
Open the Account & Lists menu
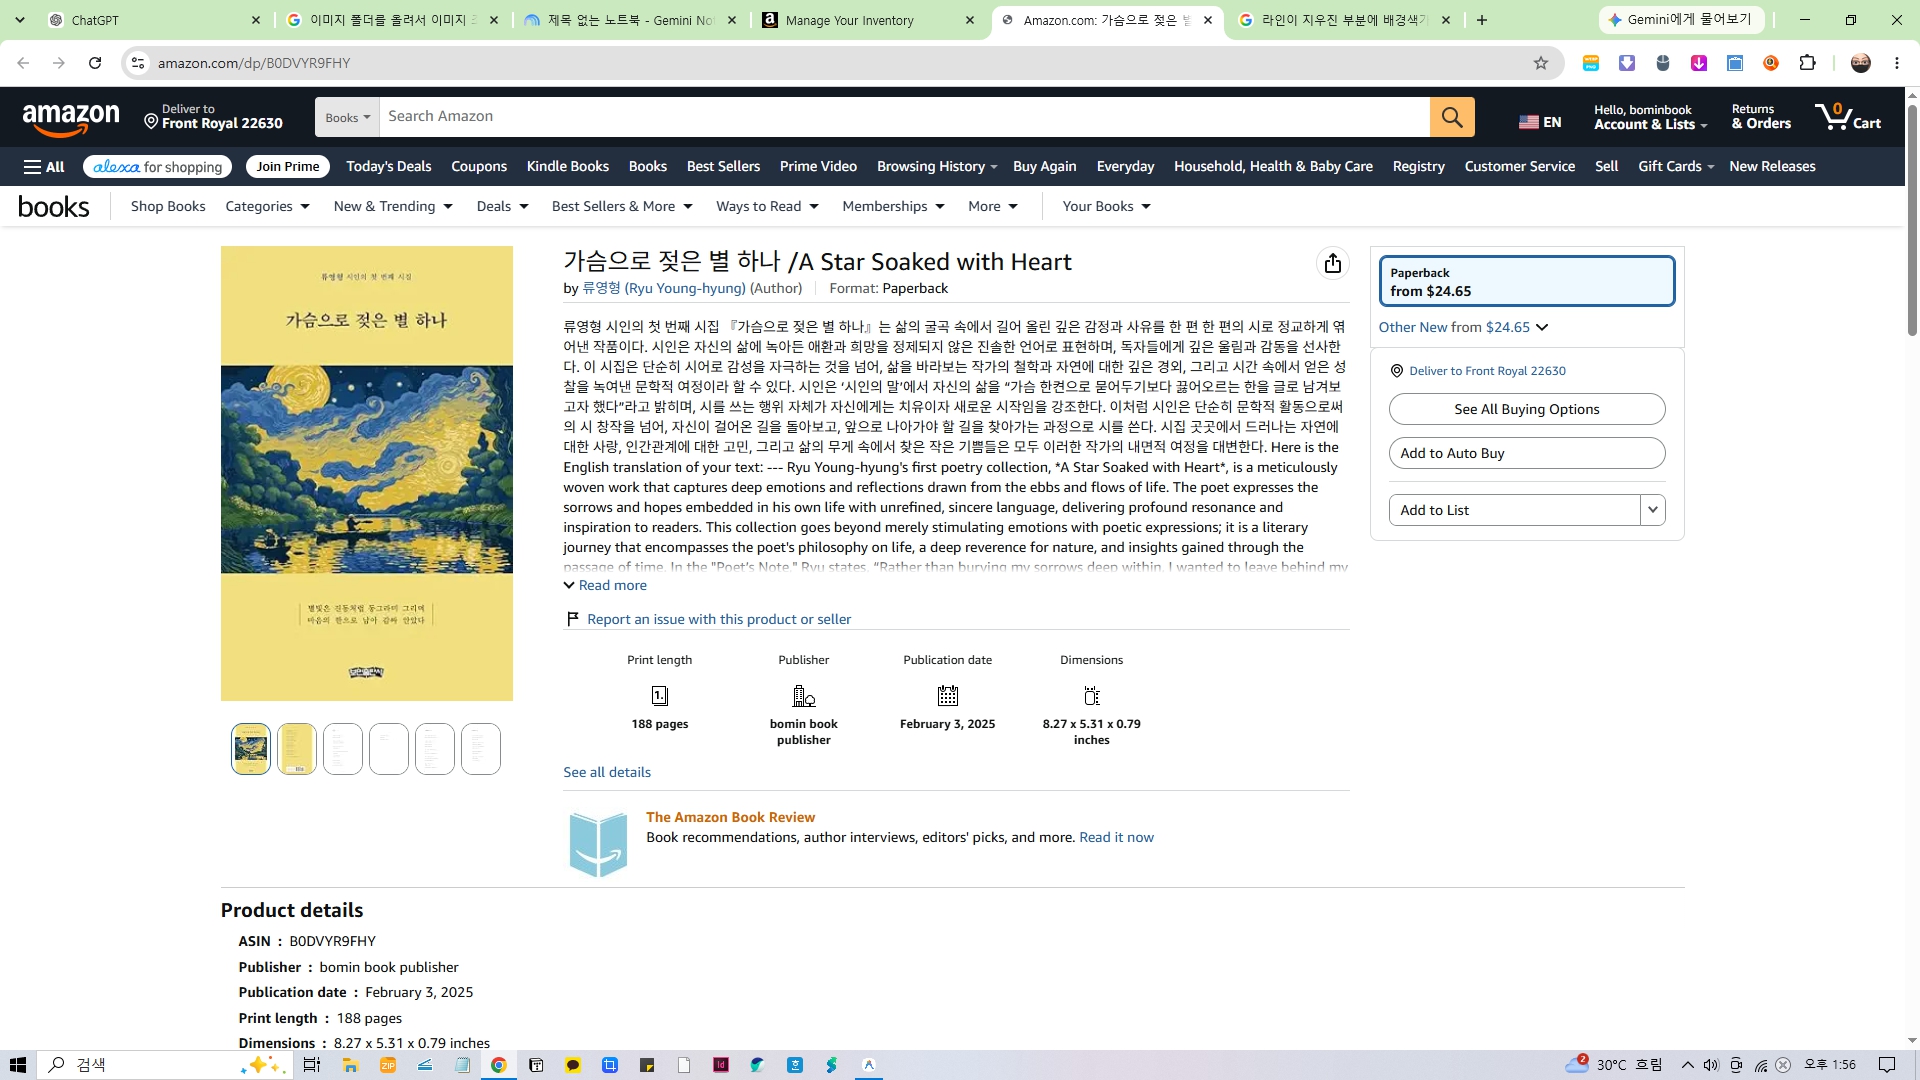click(1650, 117)
